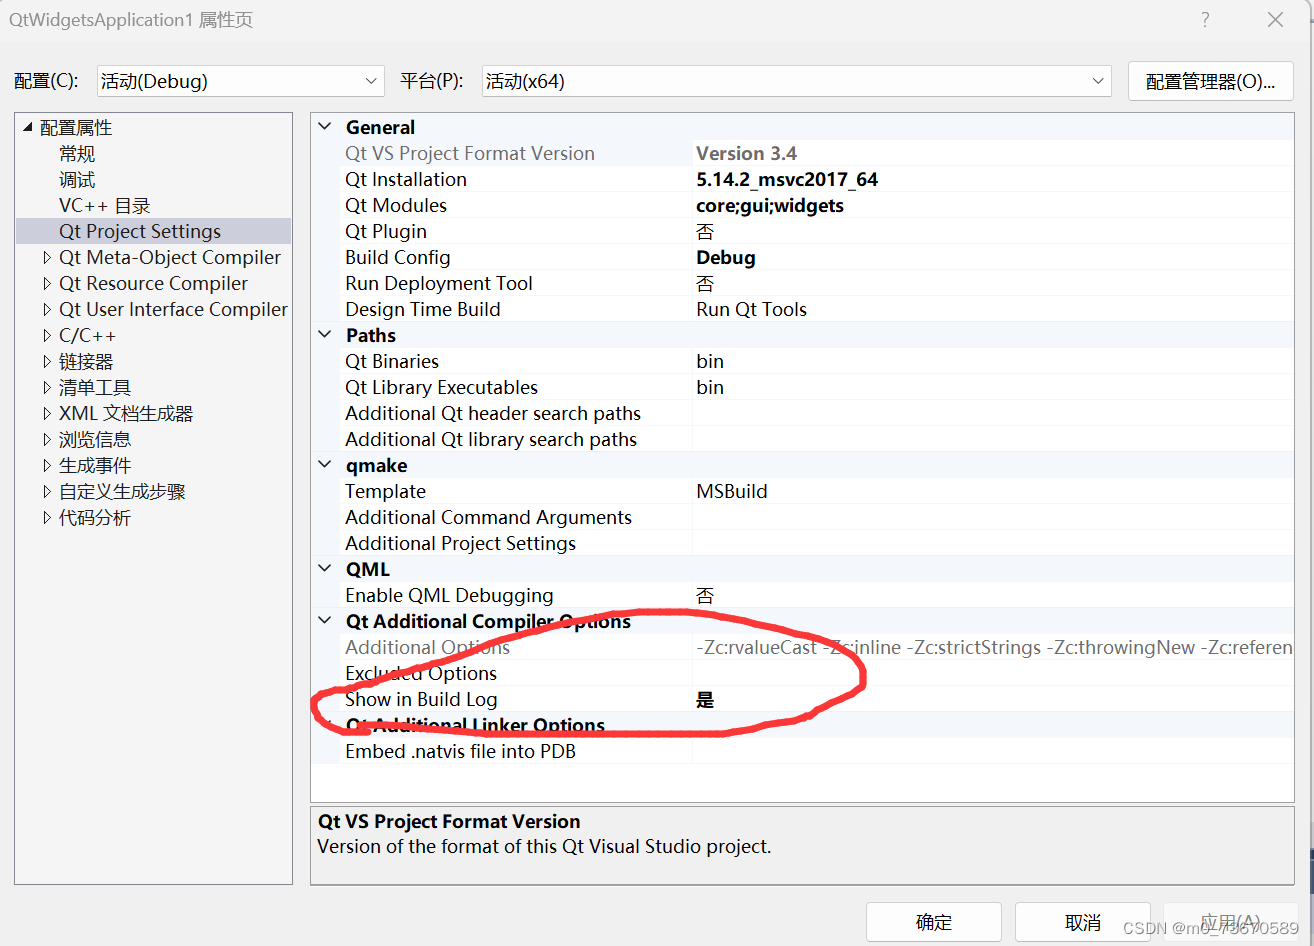Collapse the General properties section
This screenshot has height=946, width=1314.
(324, 126)
